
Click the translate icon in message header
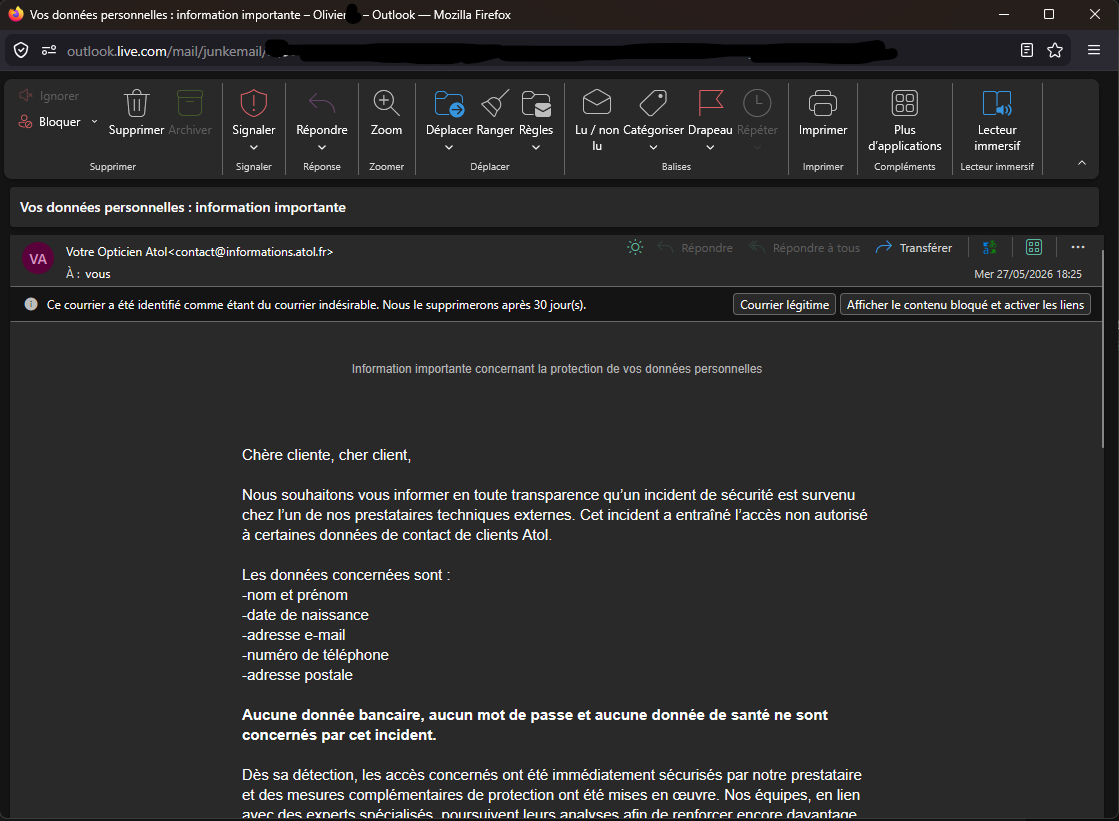pos(990,248)
